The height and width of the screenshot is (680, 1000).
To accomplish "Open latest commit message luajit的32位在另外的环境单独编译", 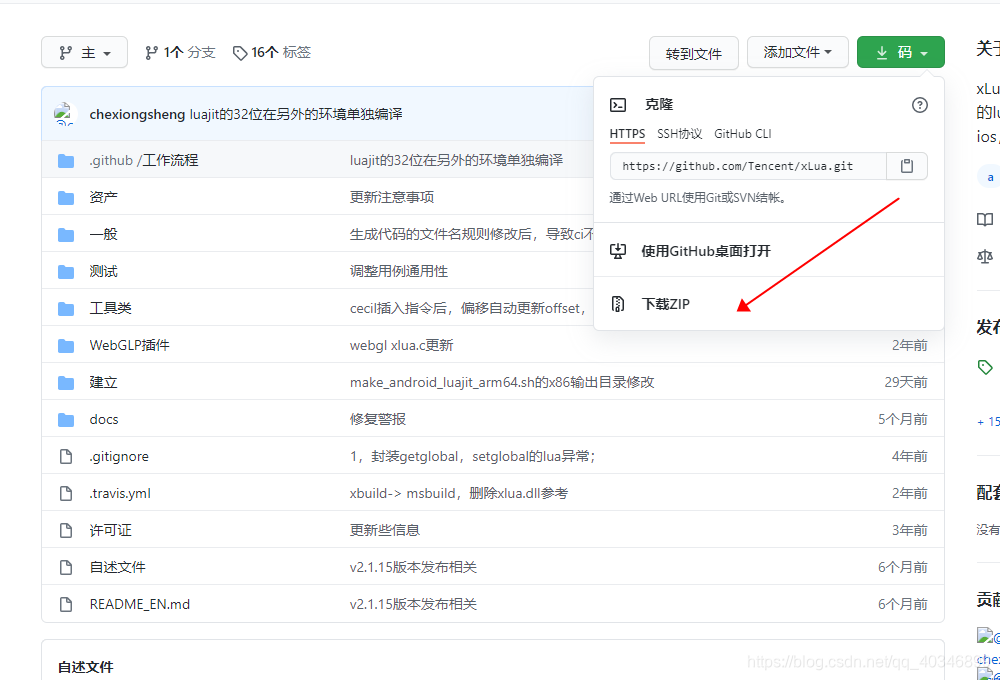I will pyautogui.click(x=296, y=114).
